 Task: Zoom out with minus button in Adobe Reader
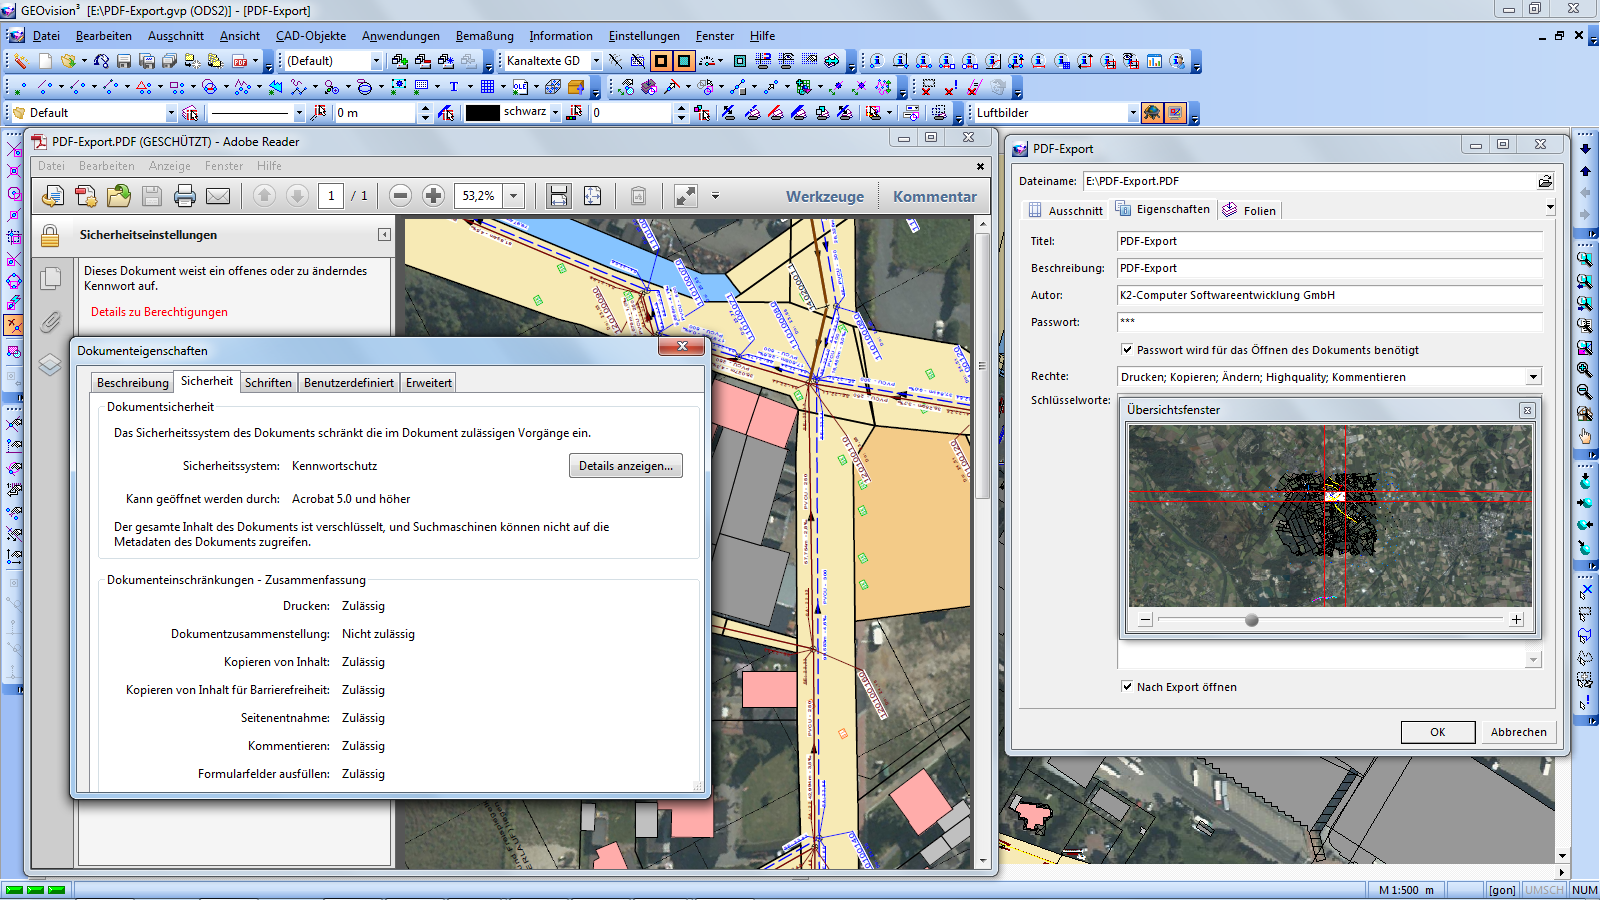click(400, 196)
